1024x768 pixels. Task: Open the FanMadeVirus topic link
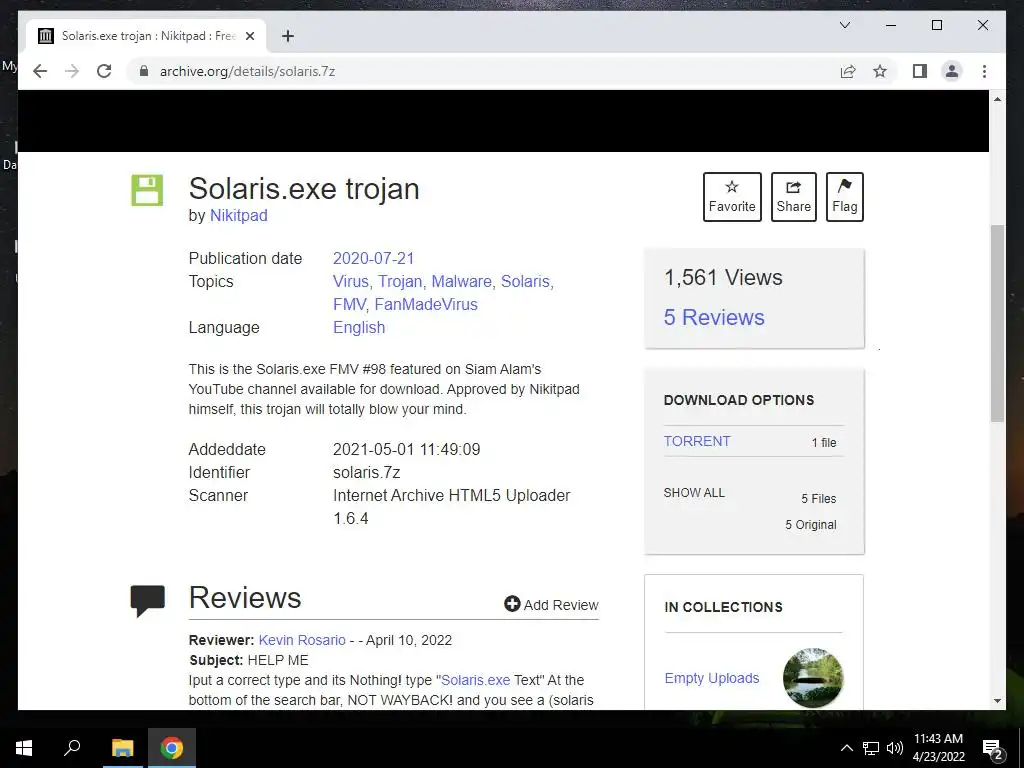pyautogui.click(x=426, y=304)
